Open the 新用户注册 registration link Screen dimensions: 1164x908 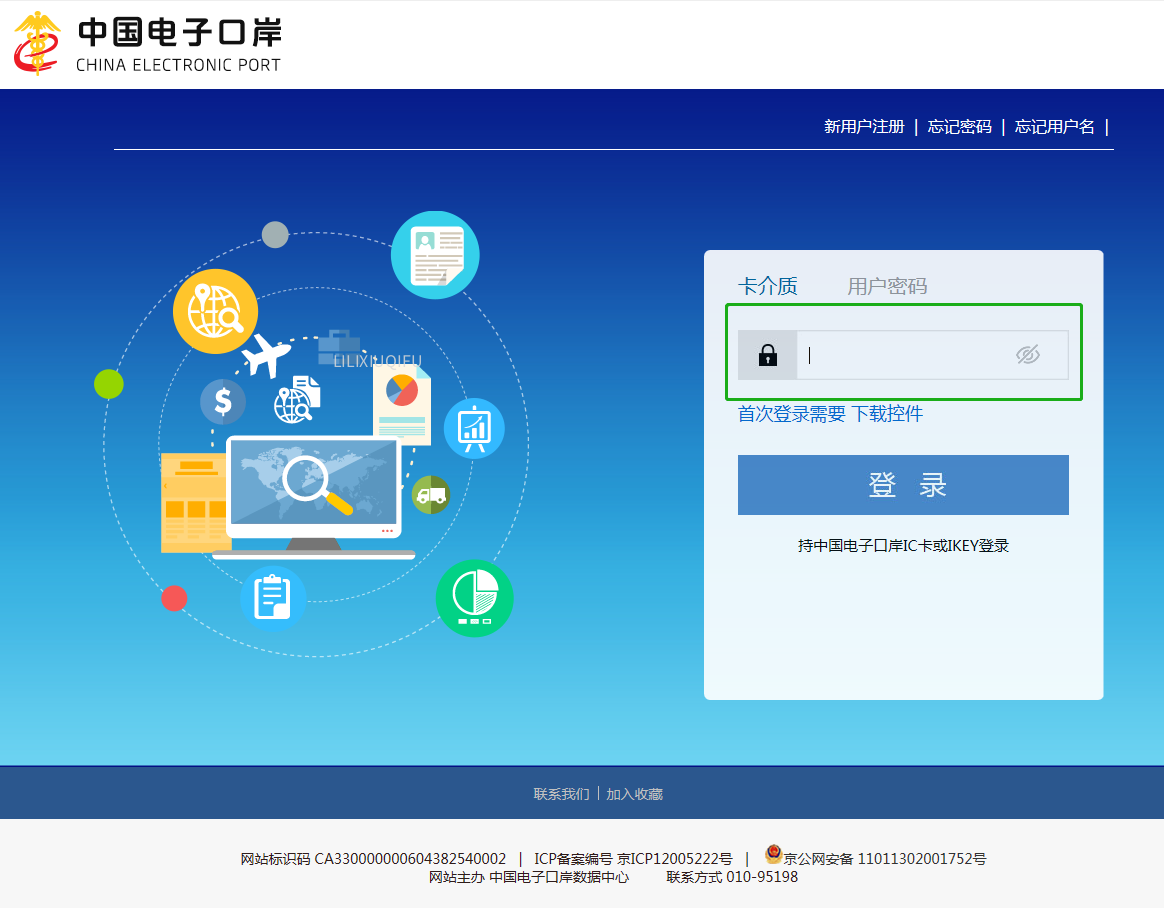863,127
